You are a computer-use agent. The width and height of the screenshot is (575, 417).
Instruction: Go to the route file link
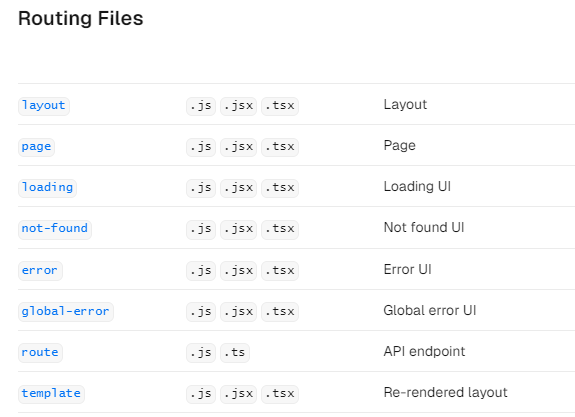click(x=40, y=353)
